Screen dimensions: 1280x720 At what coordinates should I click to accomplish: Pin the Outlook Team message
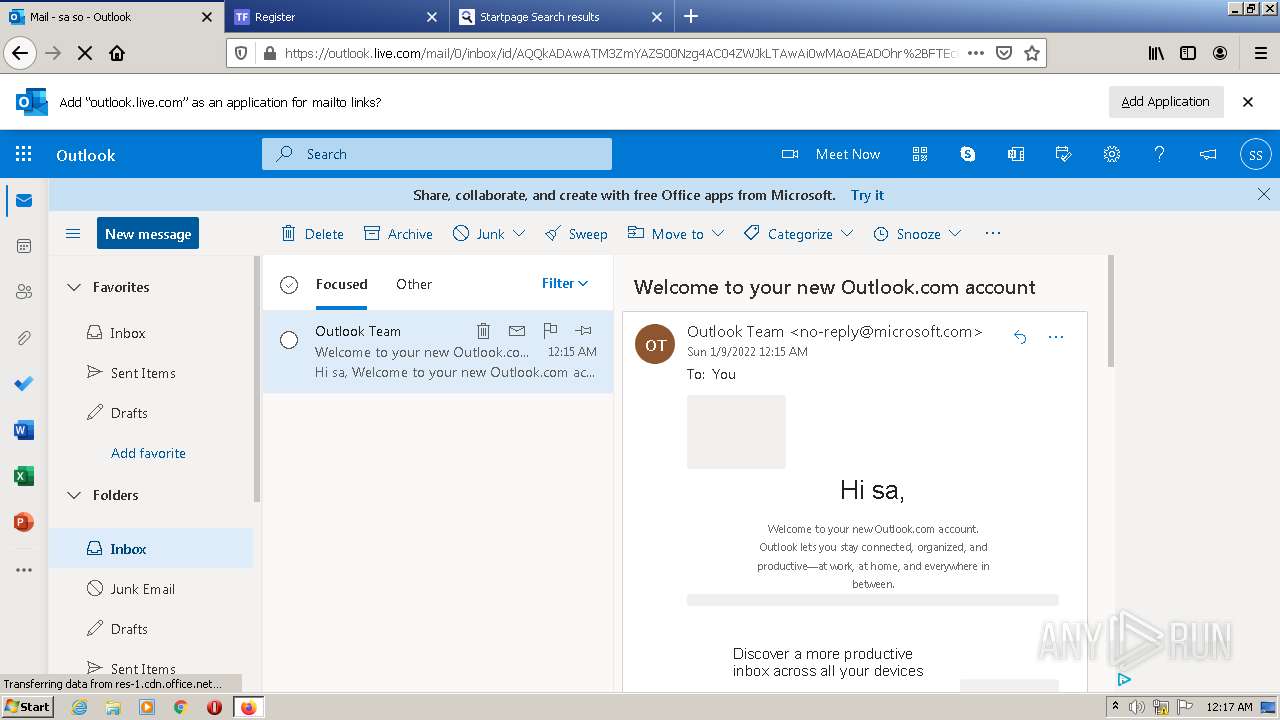pyautogui.click(x=583, y=330)
